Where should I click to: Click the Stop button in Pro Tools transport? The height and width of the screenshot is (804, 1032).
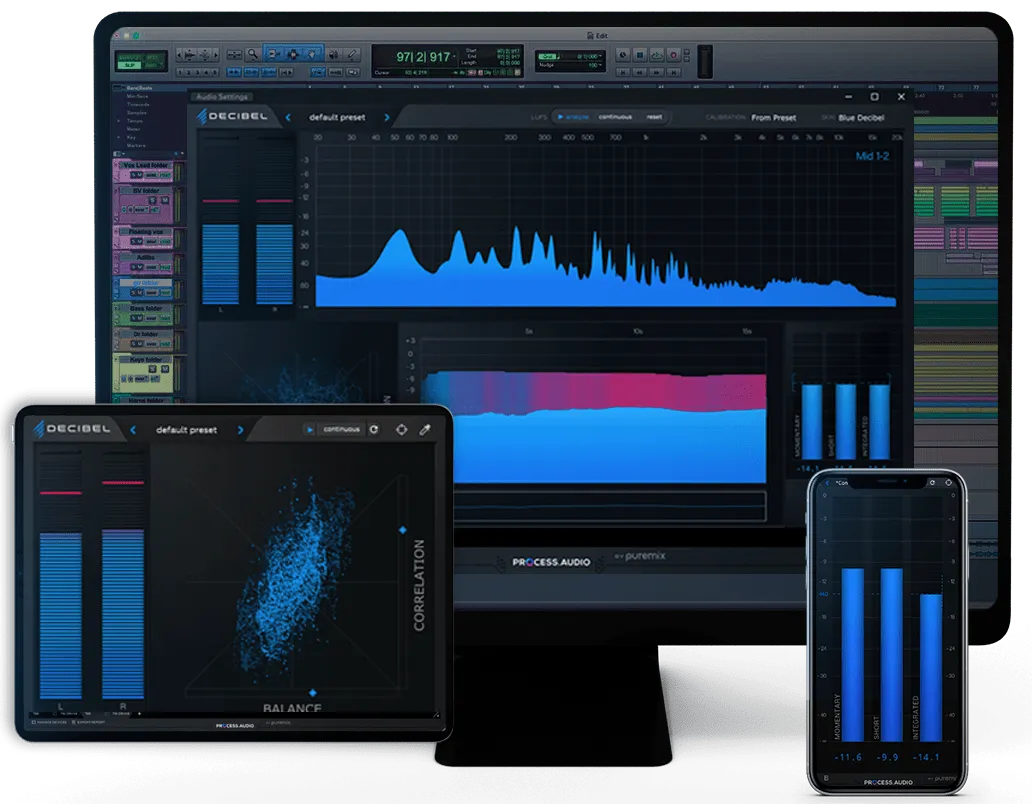pyautogui.click(x=639, y=55)
